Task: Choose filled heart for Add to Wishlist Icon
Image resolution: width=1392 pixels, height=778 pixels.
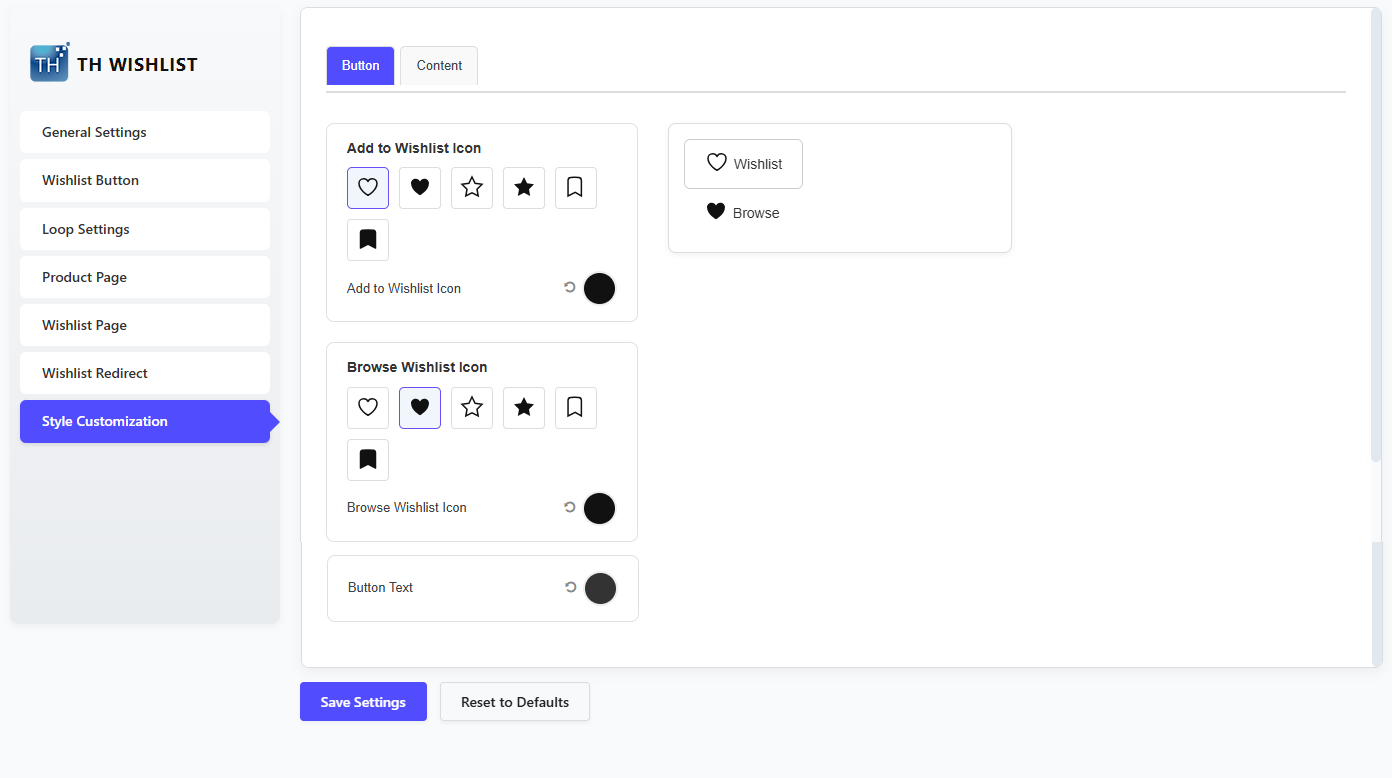Action: 420,188
